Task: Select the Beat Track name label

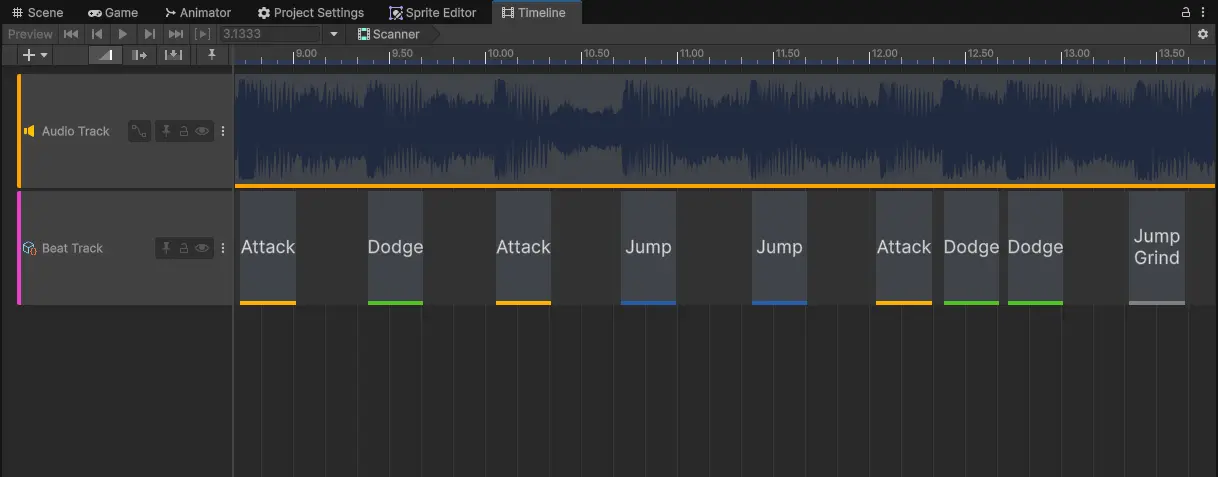Action: pos(72,248)
